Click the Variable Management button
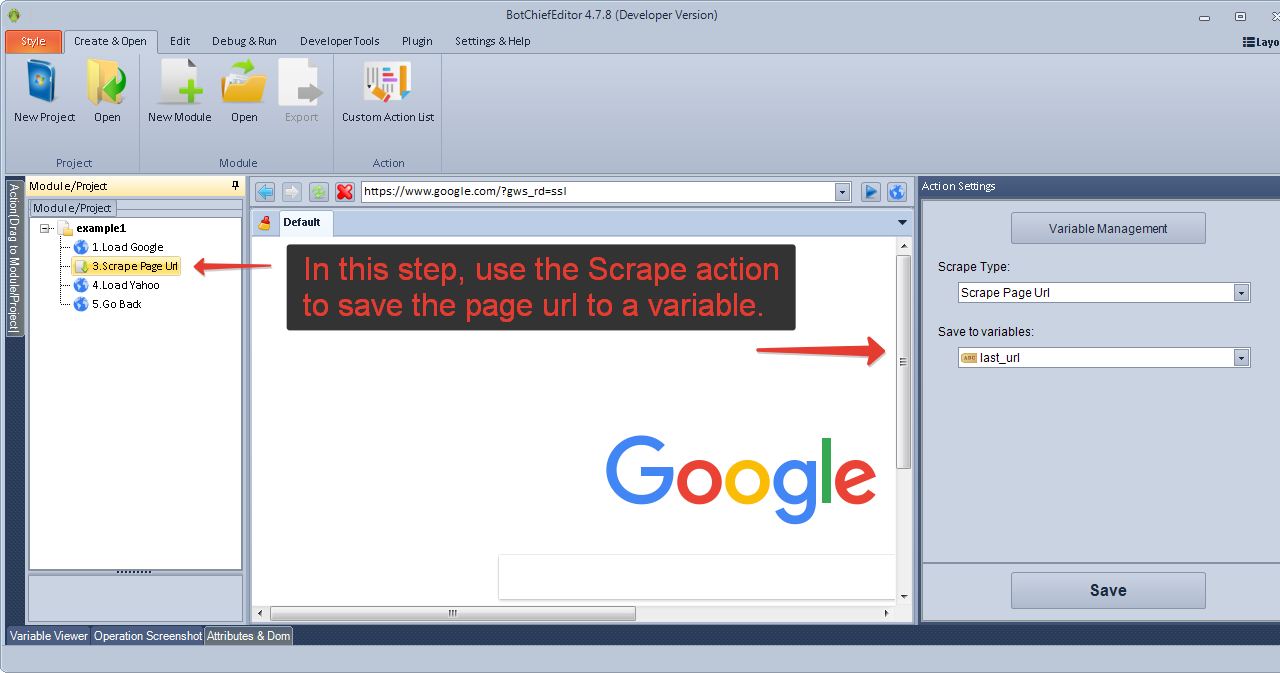Screen dimensions: 1280x673 tap(1108, 228)
